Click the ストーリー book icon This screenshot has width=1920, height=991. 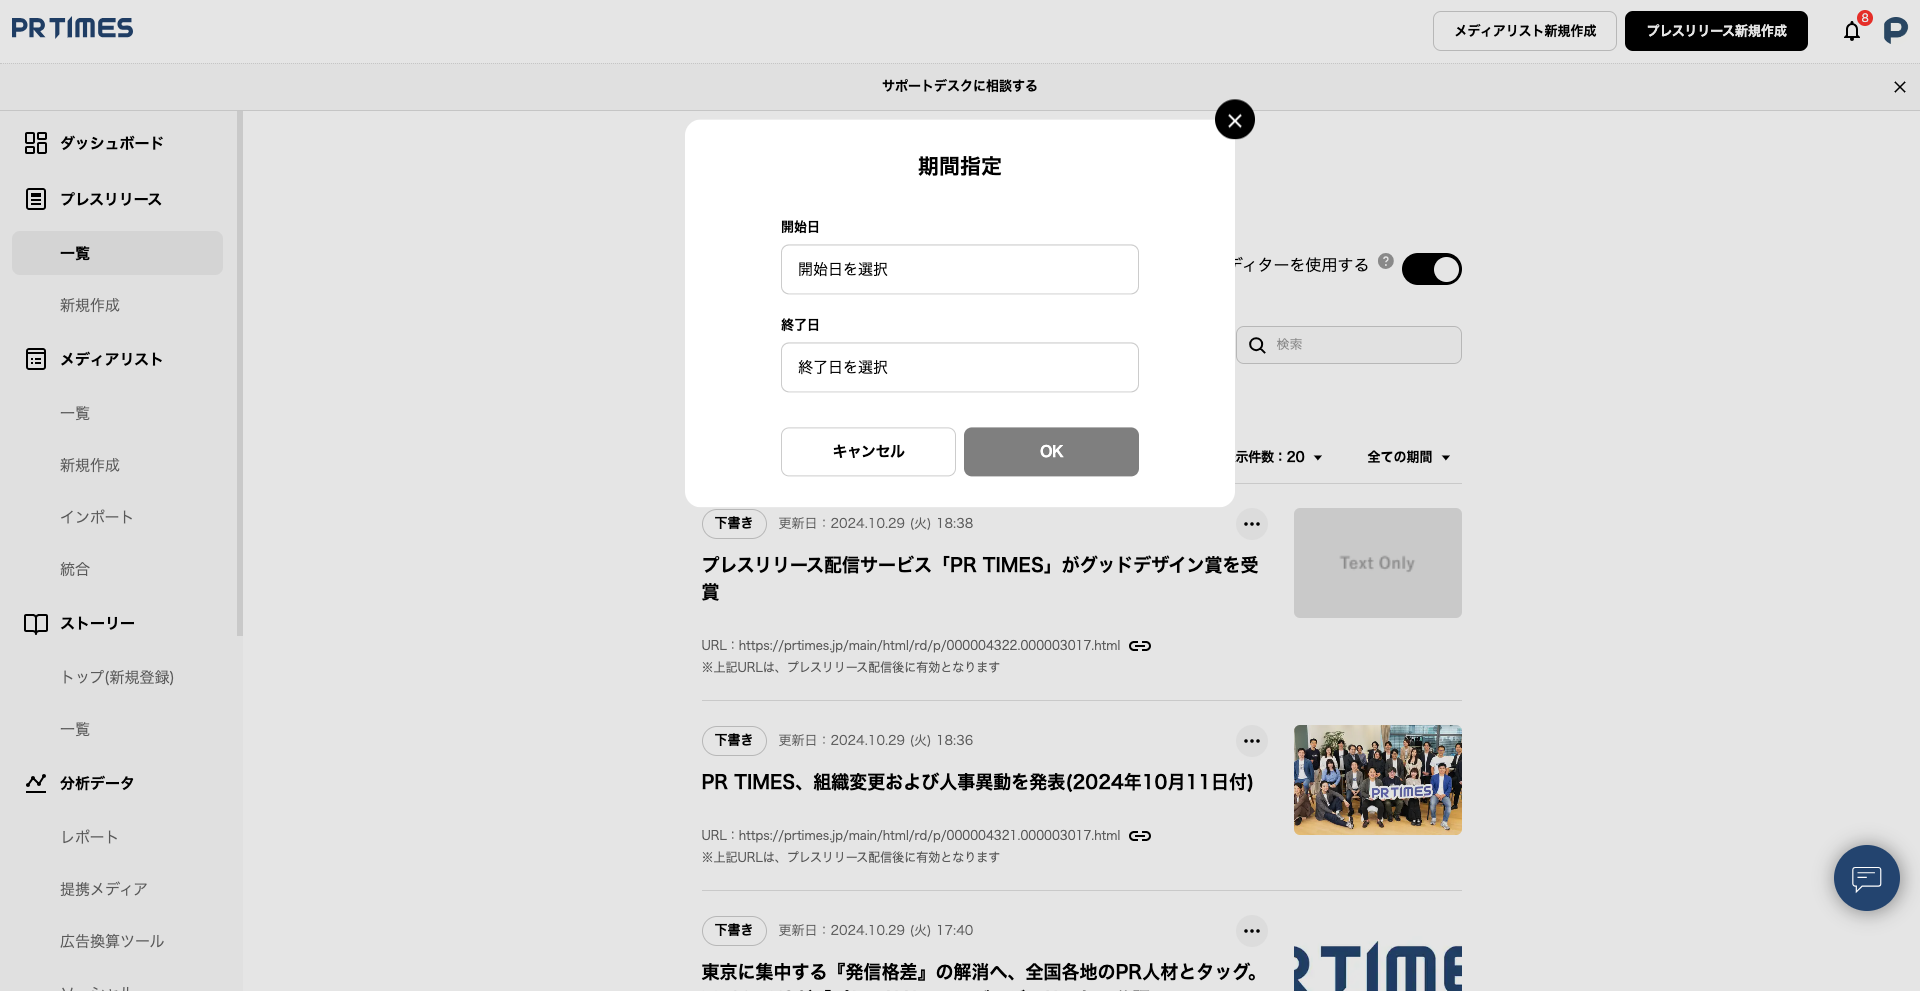tap(36, 623)
